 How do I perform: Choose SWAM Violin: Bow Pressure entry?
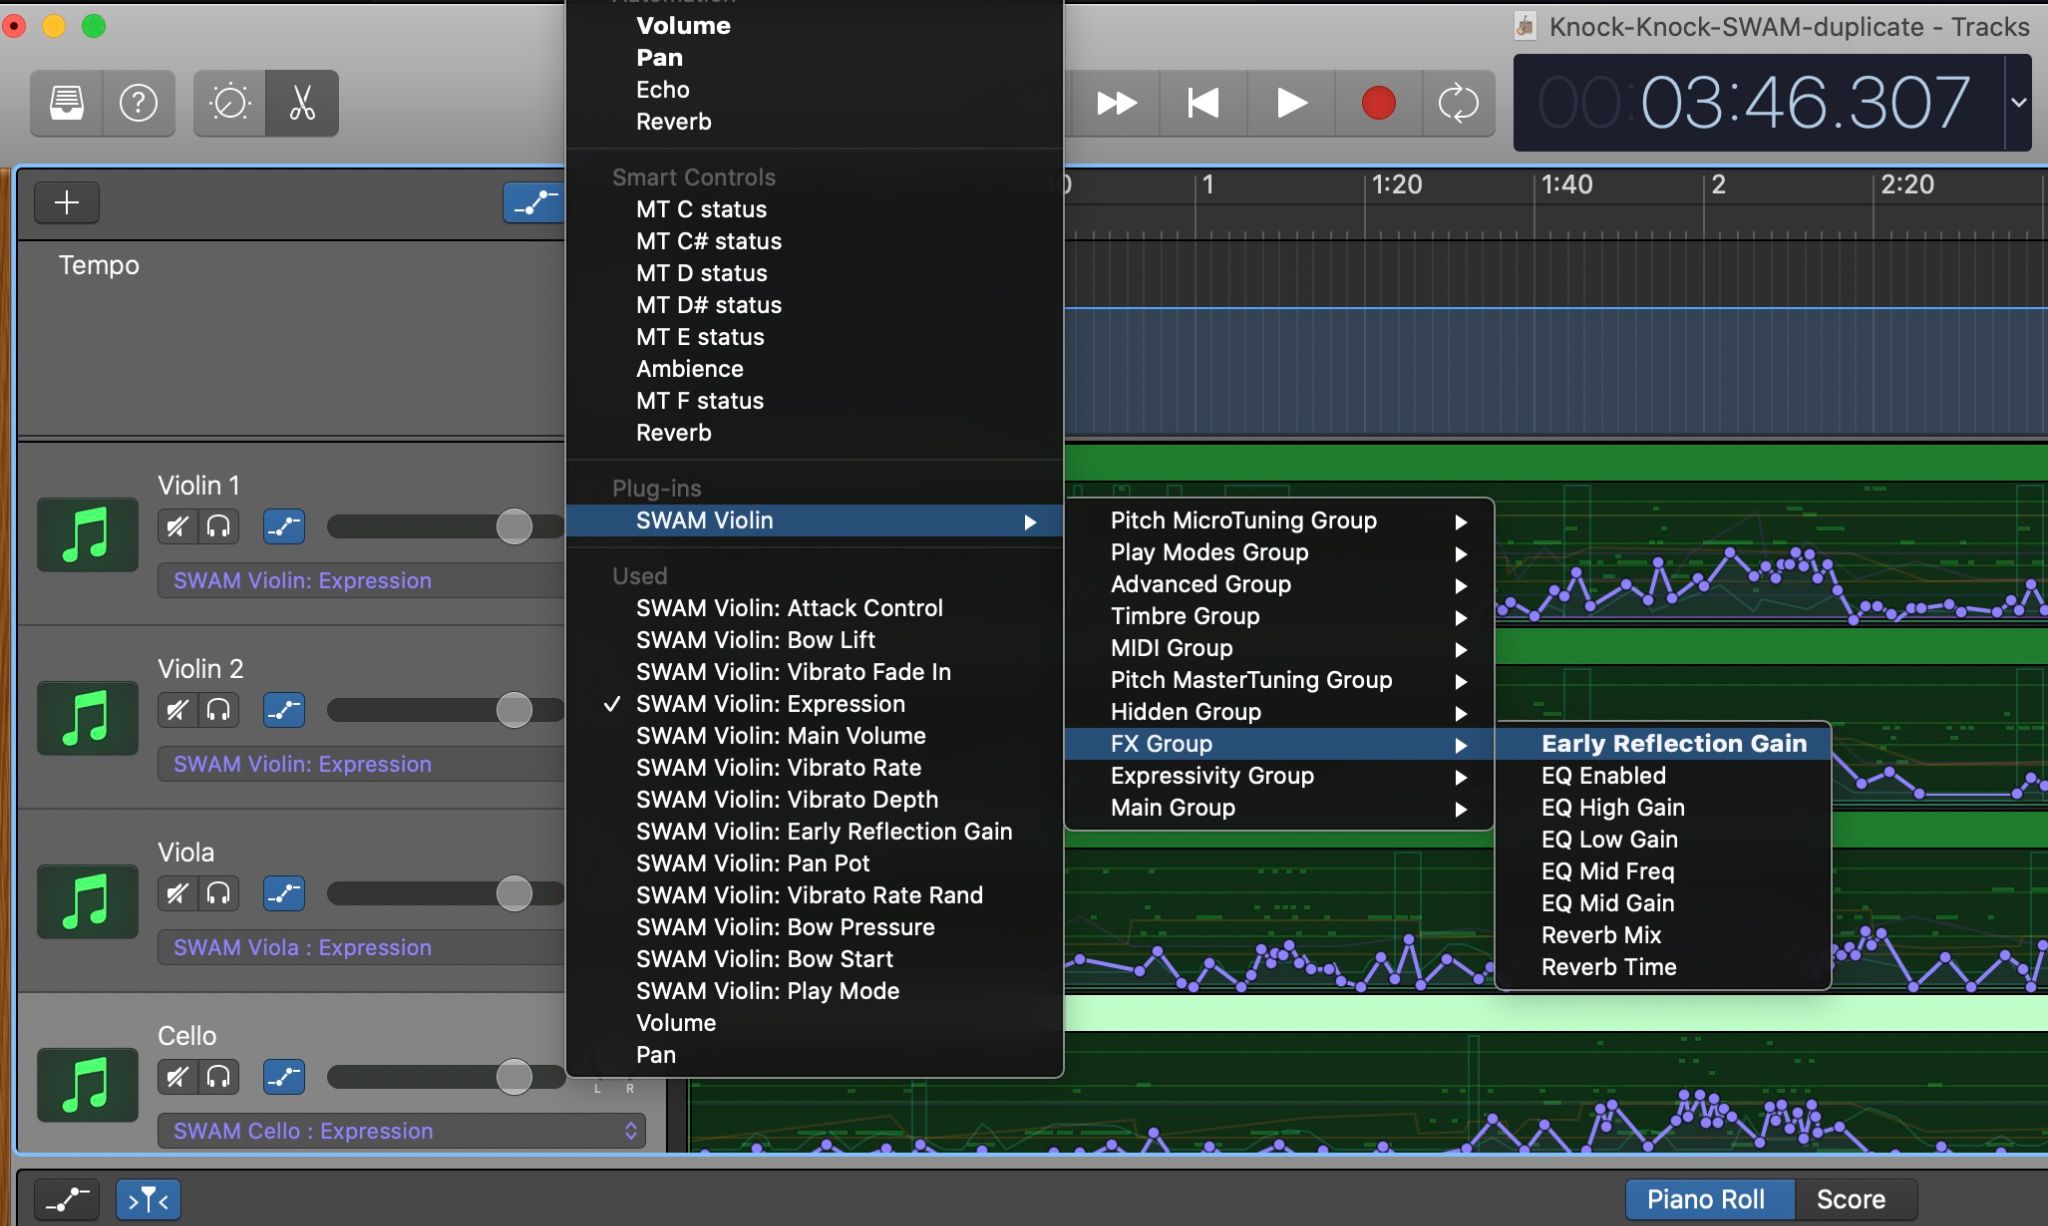click(x=785, y=927)
